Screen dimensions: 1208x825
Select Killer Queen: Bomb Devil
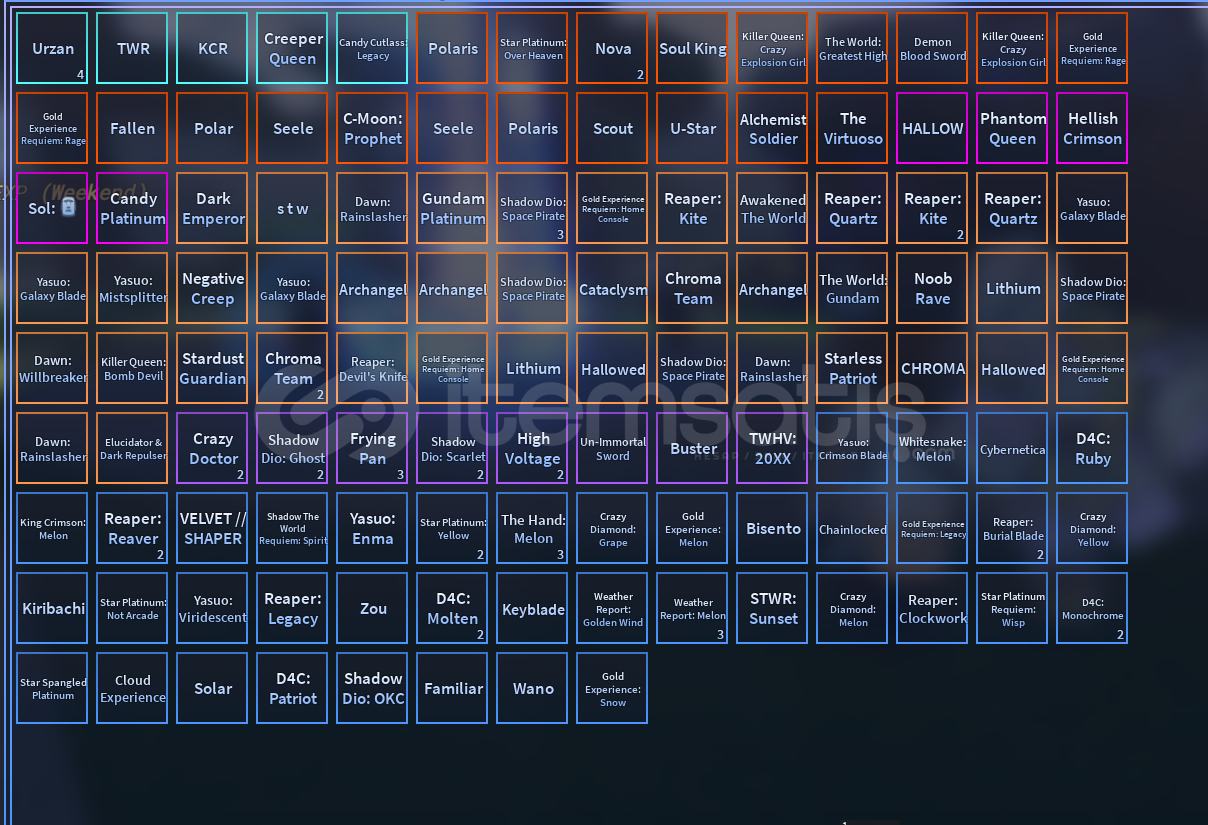132,368
